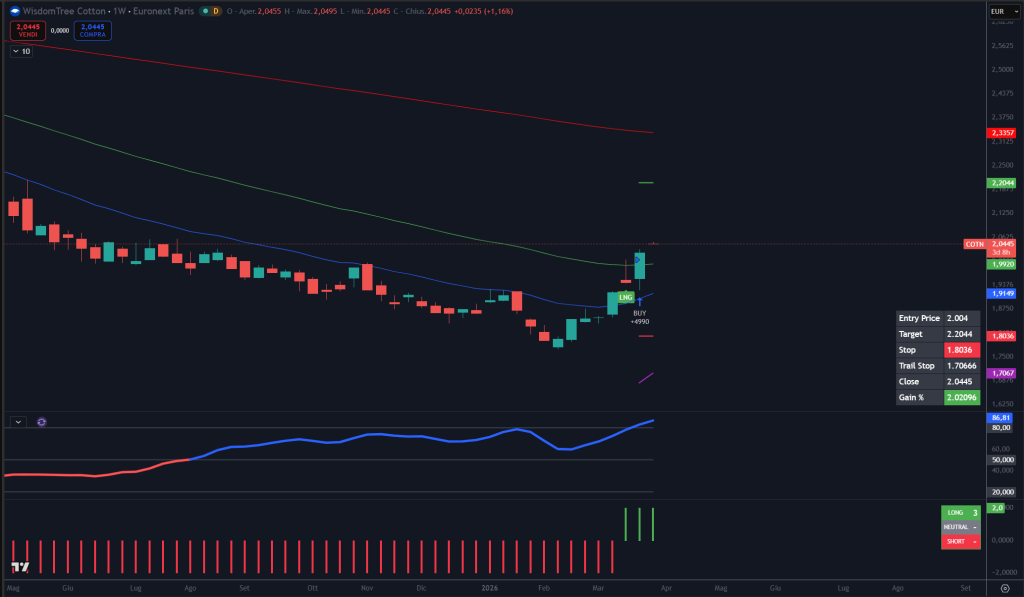Click the green market status dot
Viewport: 1024px width, 597px height.
(204, 11)
